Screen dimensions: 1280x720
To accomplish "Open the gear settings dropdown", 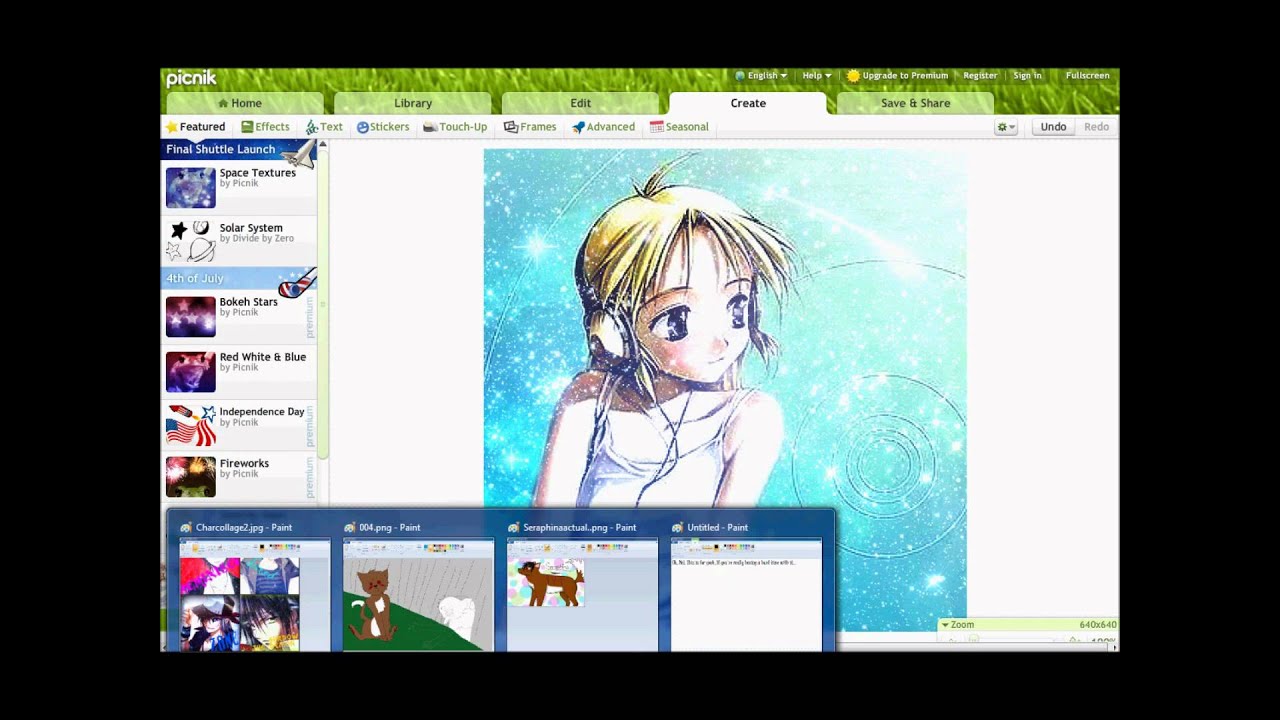I will 1006,127.
